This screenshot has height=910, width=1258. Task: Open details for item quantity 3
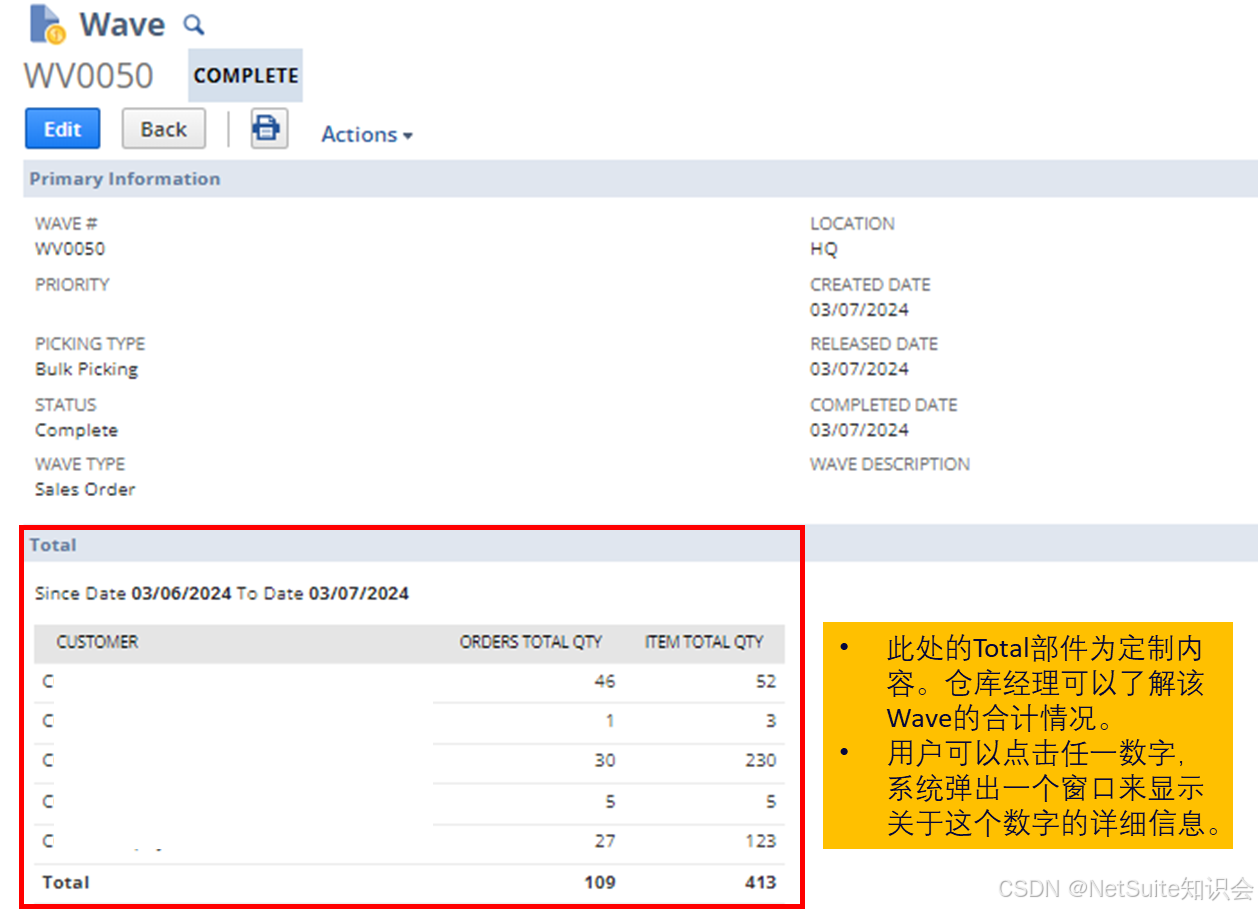pos(771,721)
